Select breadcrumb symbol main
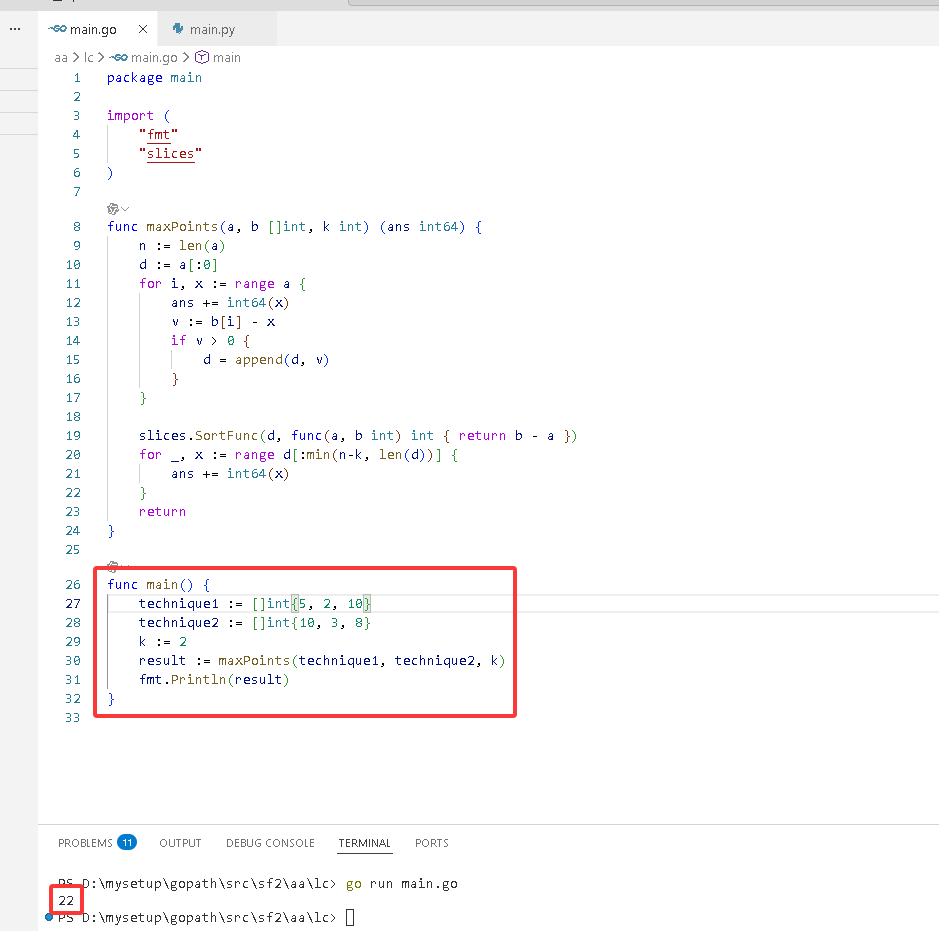 coord(226,57)
